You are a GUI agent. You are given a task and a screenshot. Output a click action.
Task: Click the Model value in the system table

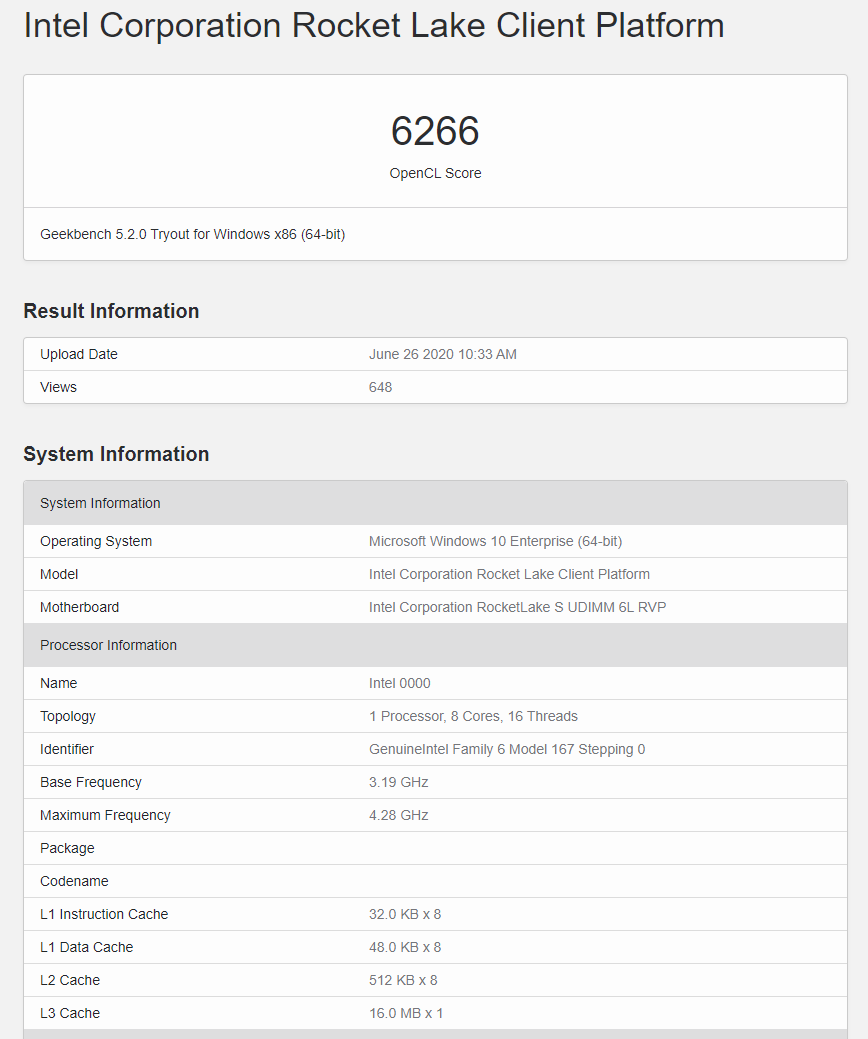pos(509,574)
